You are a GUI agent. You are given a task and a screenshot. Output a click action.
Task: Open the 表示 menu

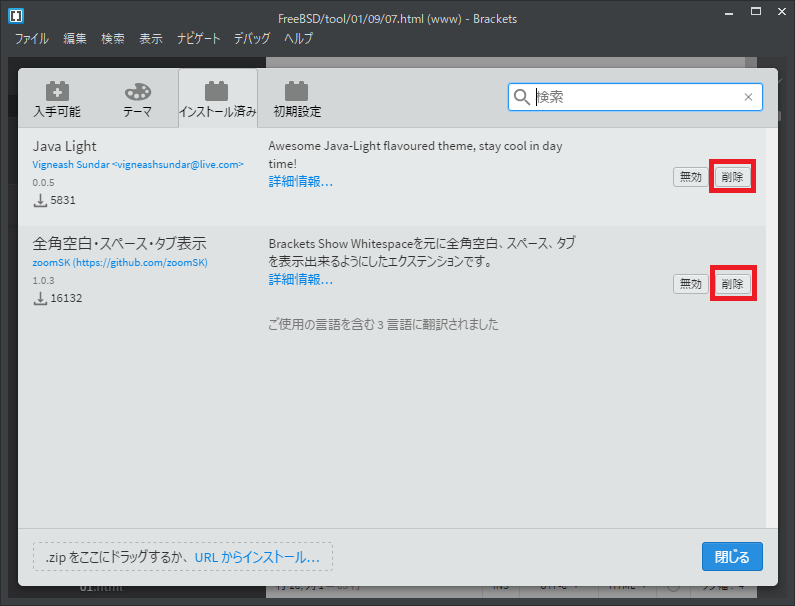point(151,39)
